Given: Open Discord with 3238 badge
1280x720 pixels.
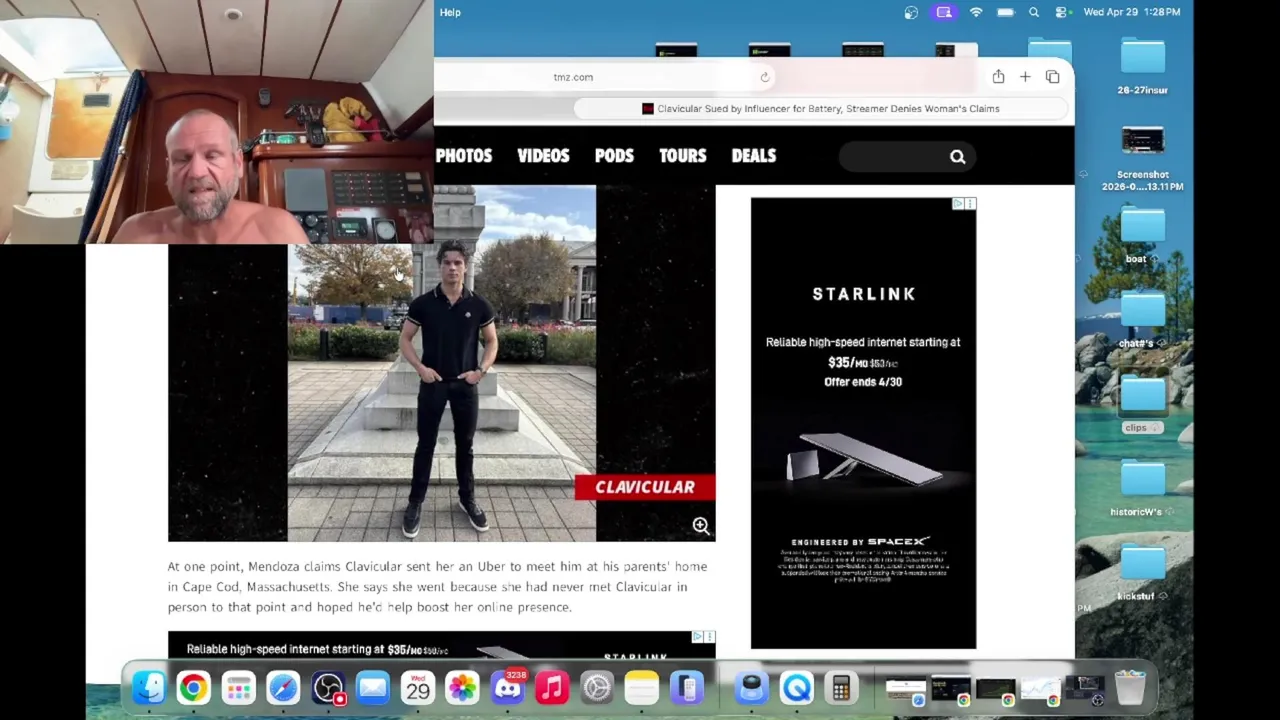Looking at the screenshot, I should pos(507,688).
